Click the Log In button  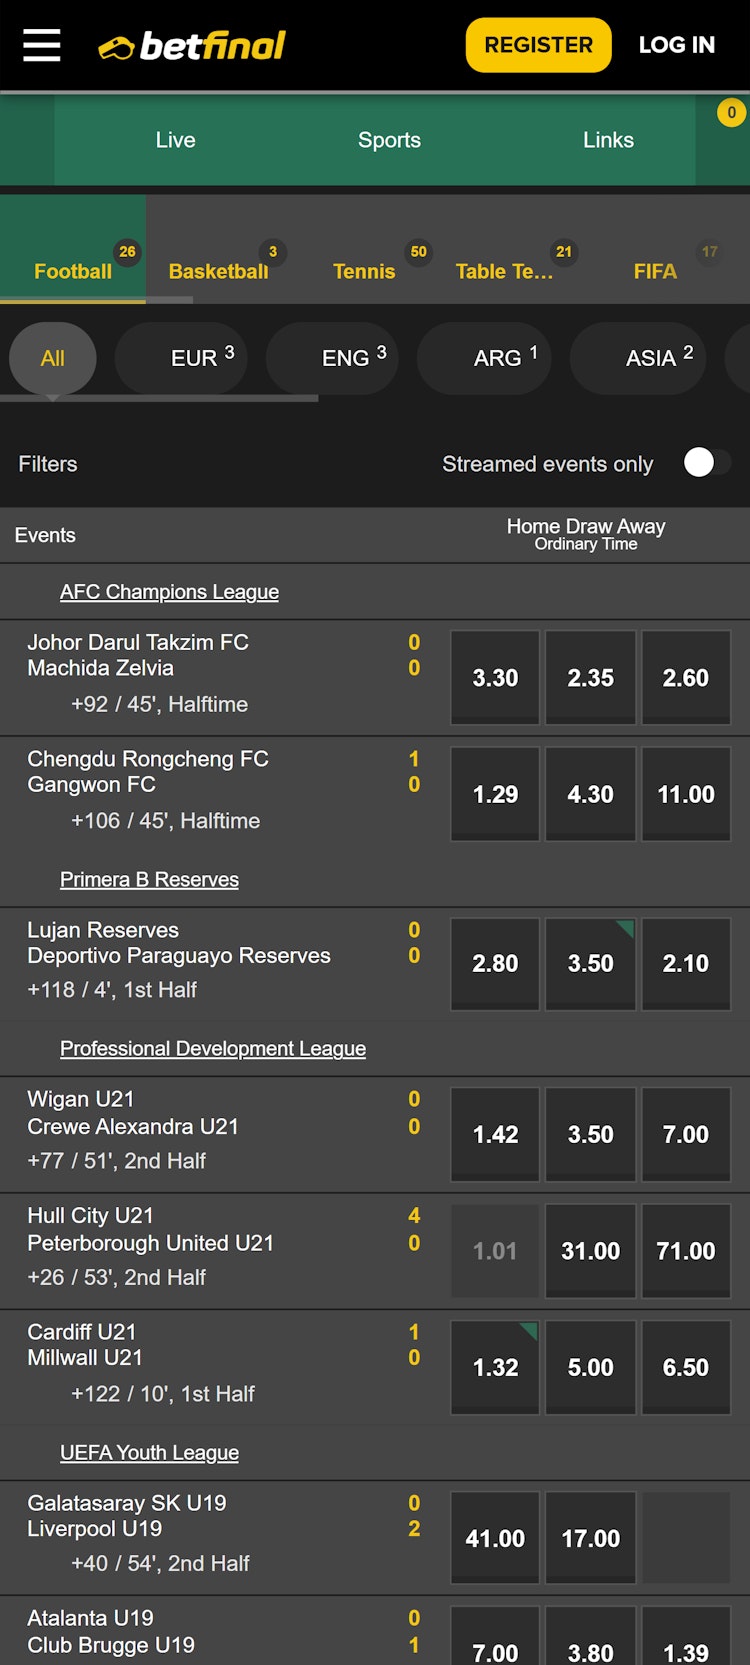coord(677,45)
